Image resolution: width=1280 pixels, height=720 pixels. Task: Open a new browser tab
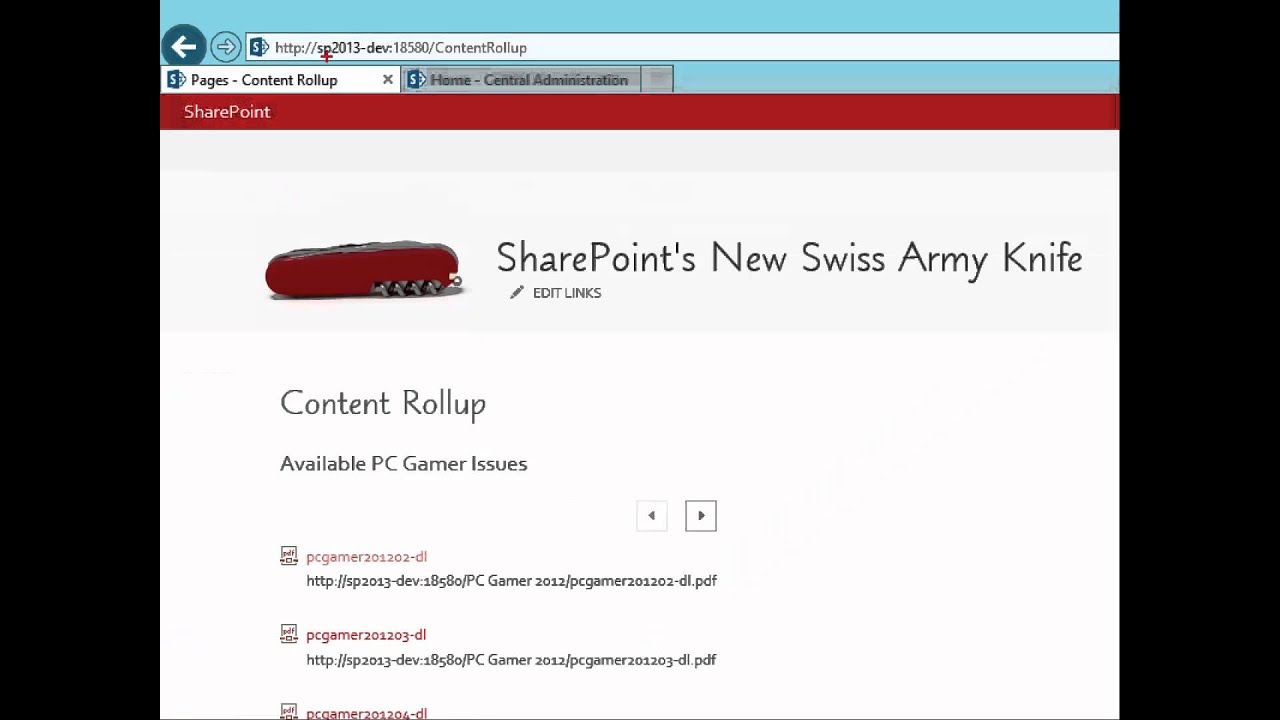657,80
